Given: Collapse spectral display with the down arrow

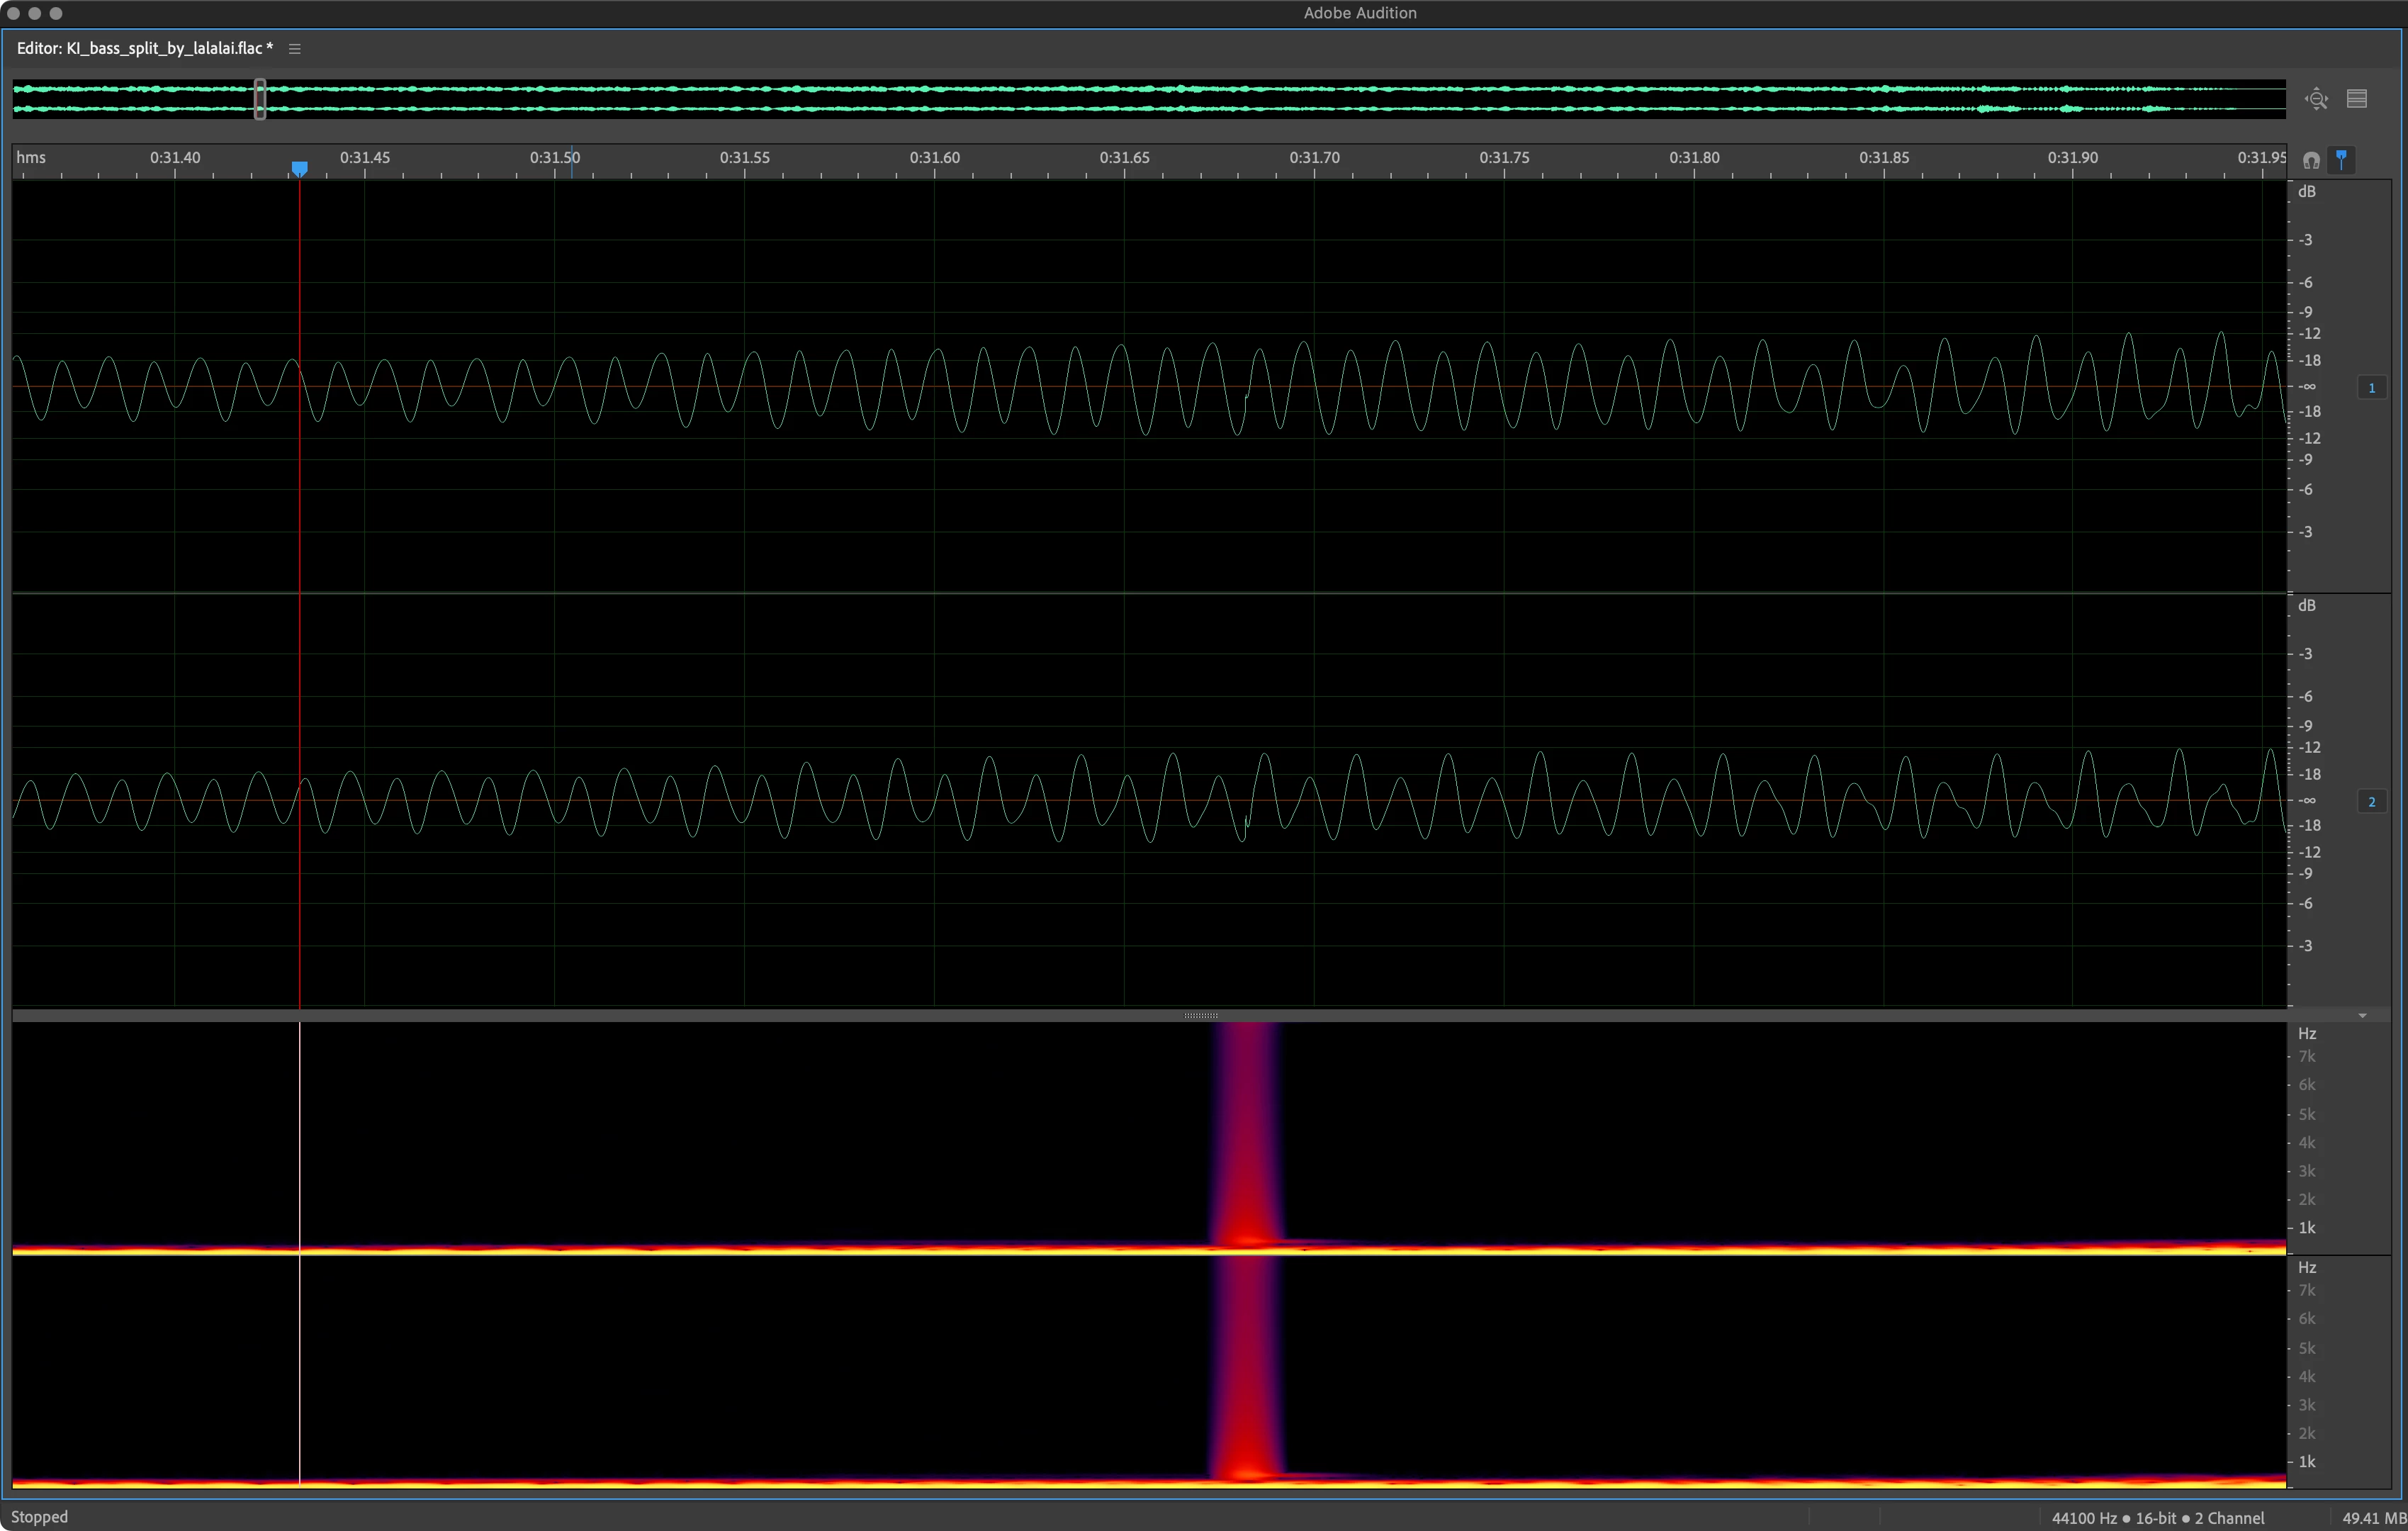Looking at the screenshot, I should [x=2363, y=1016].
